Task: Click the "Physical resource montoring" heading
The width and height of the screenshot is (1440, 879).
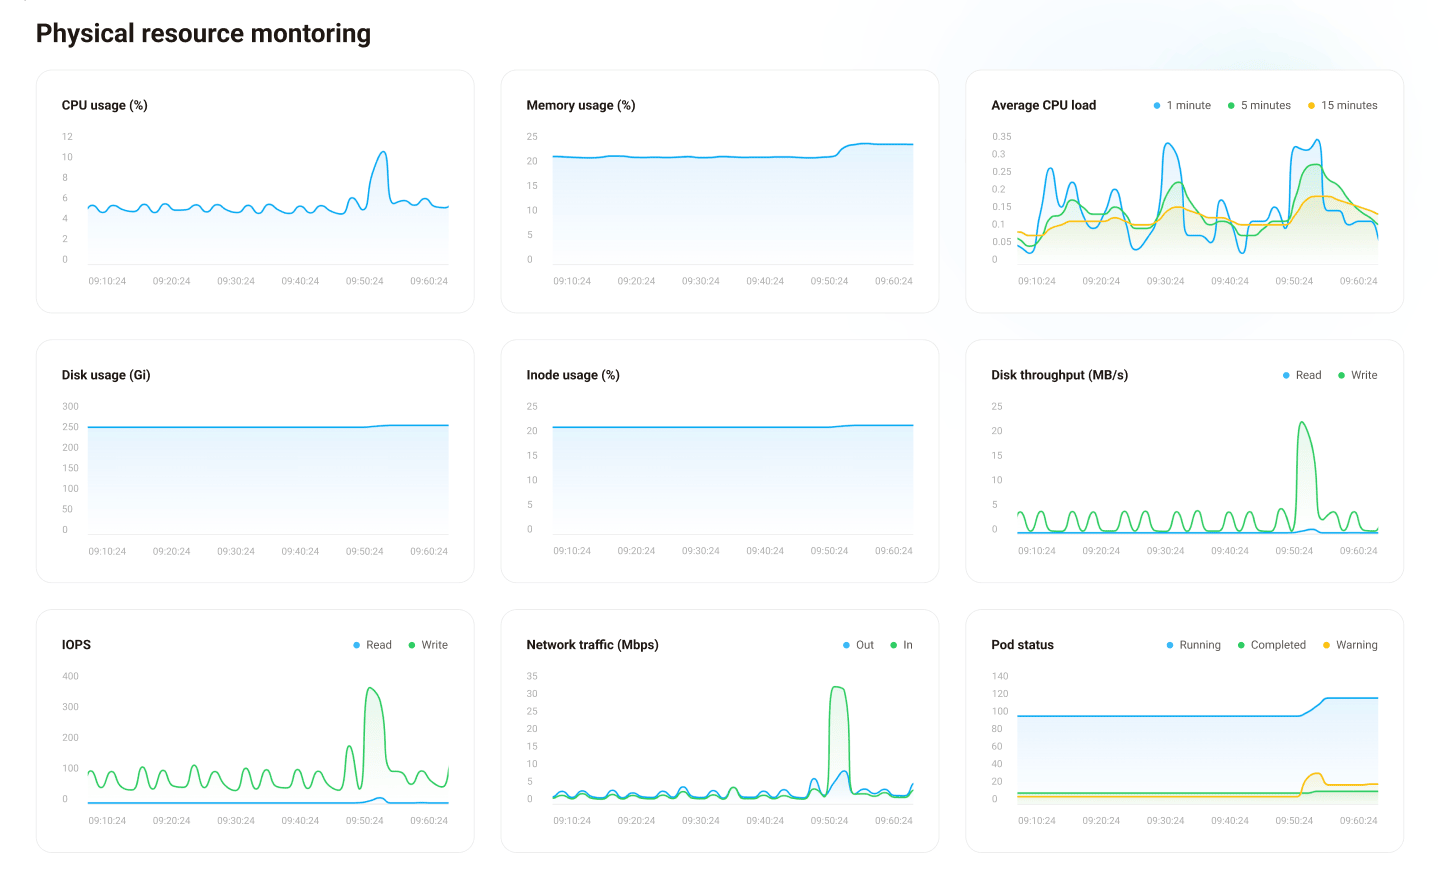Action: [203, 33]
